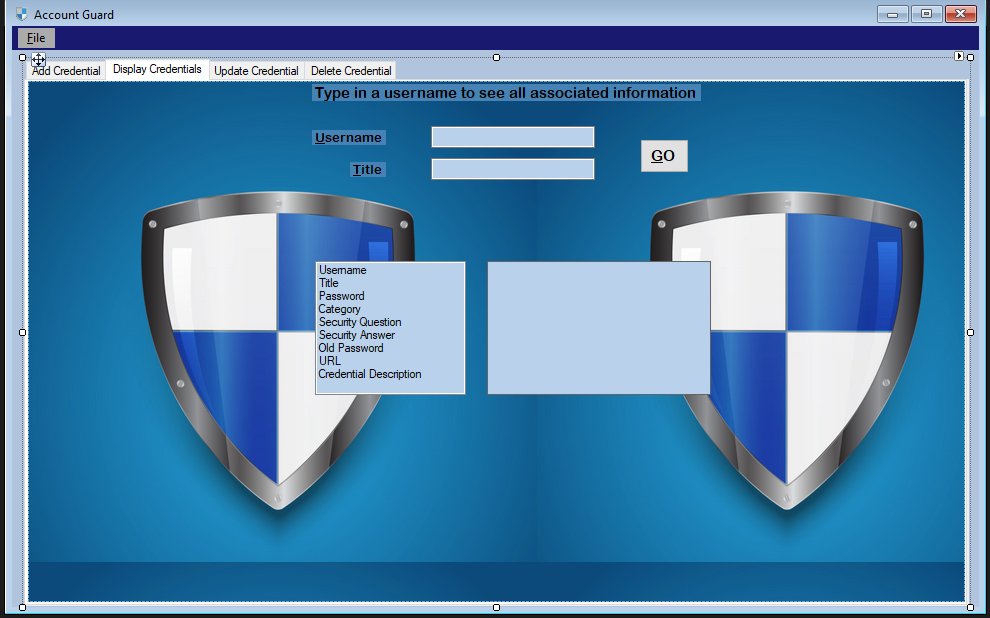
Task: Maximize the Account Guard window
Action: 927,14
